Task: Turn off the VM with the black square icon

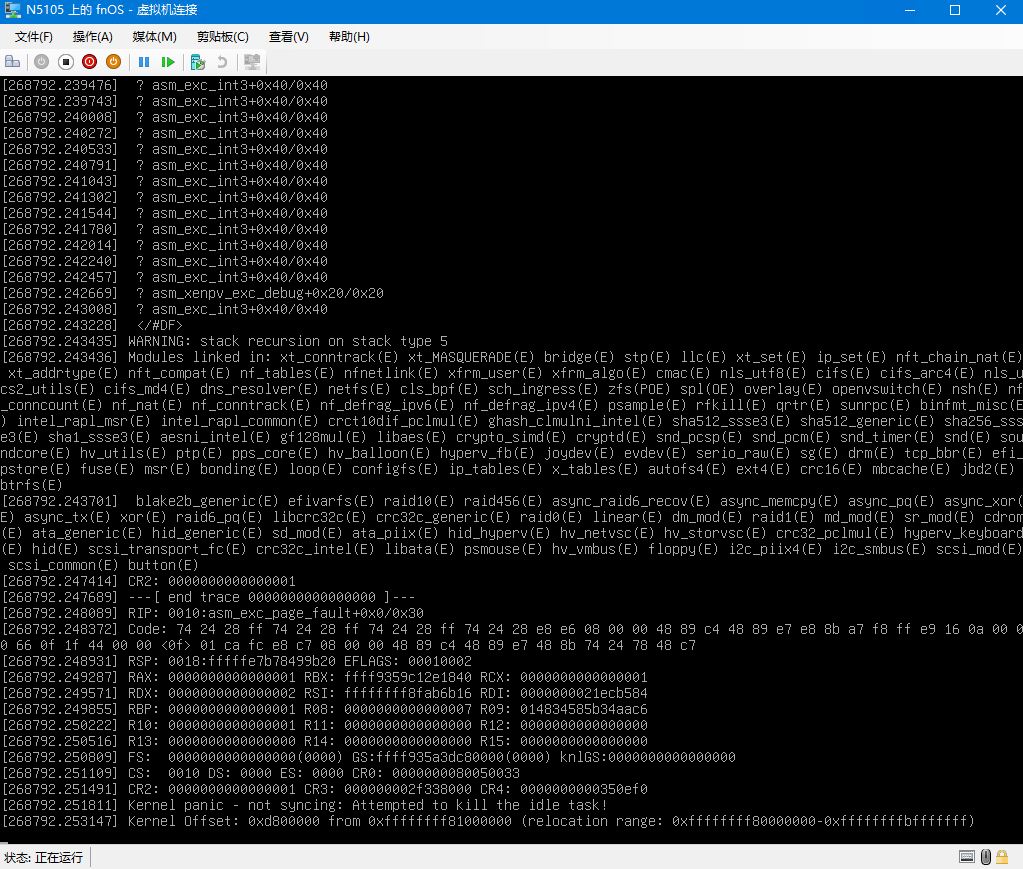Action: coord(65,62)
